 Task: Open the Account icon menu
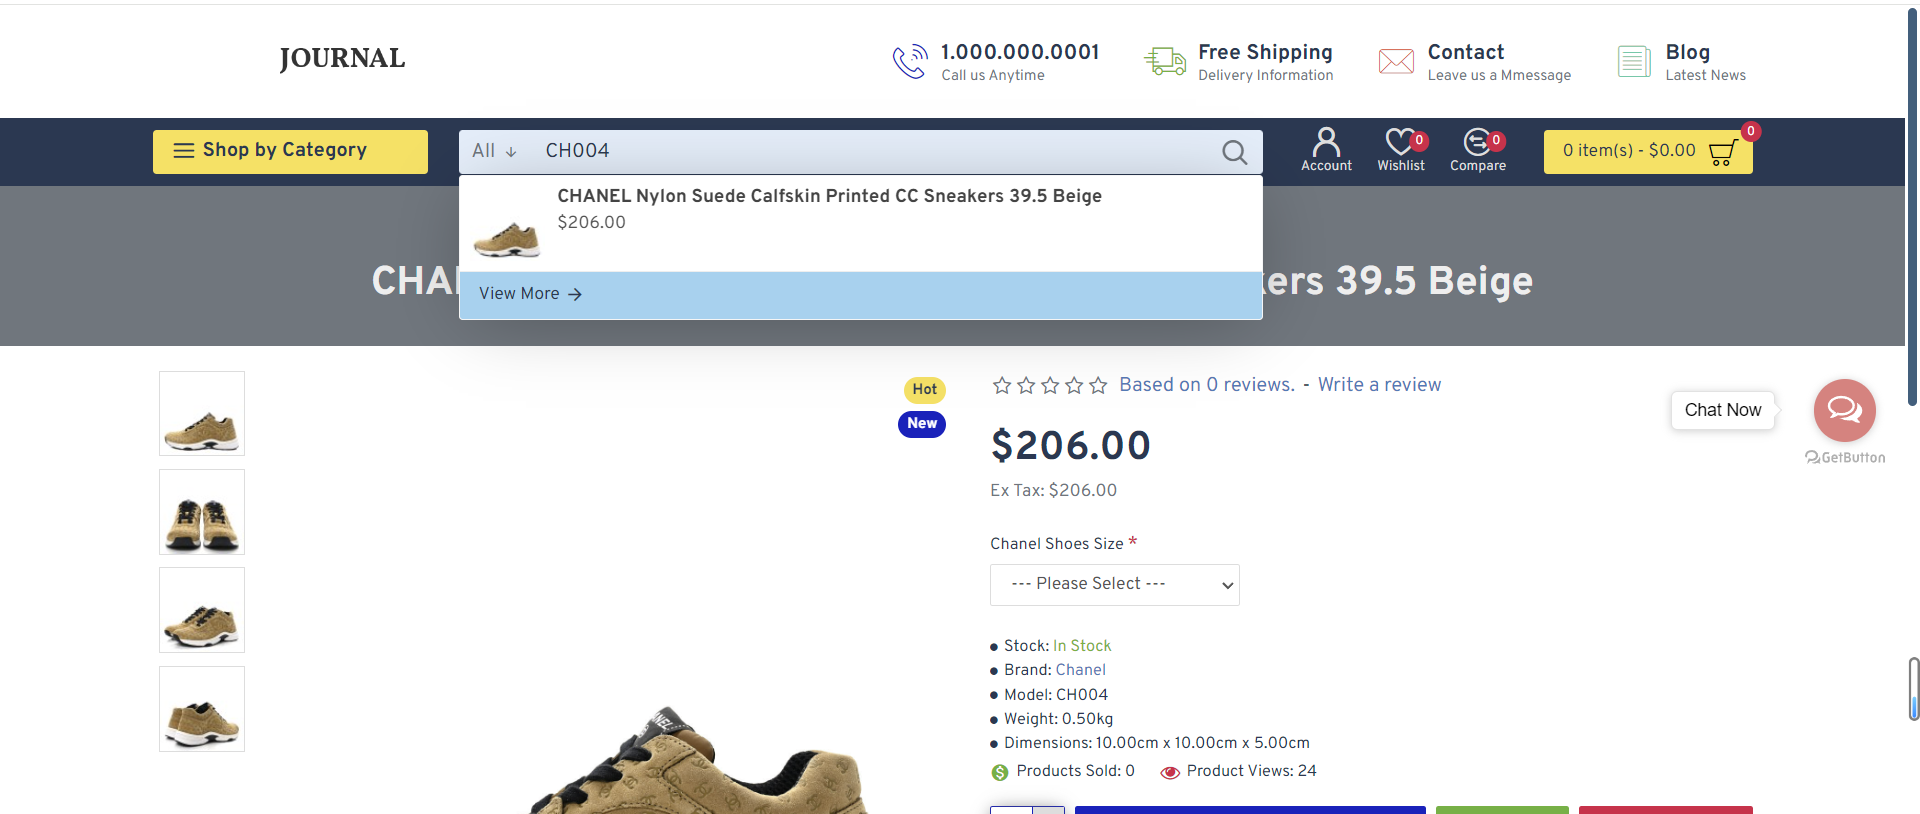coord(1326,150)
